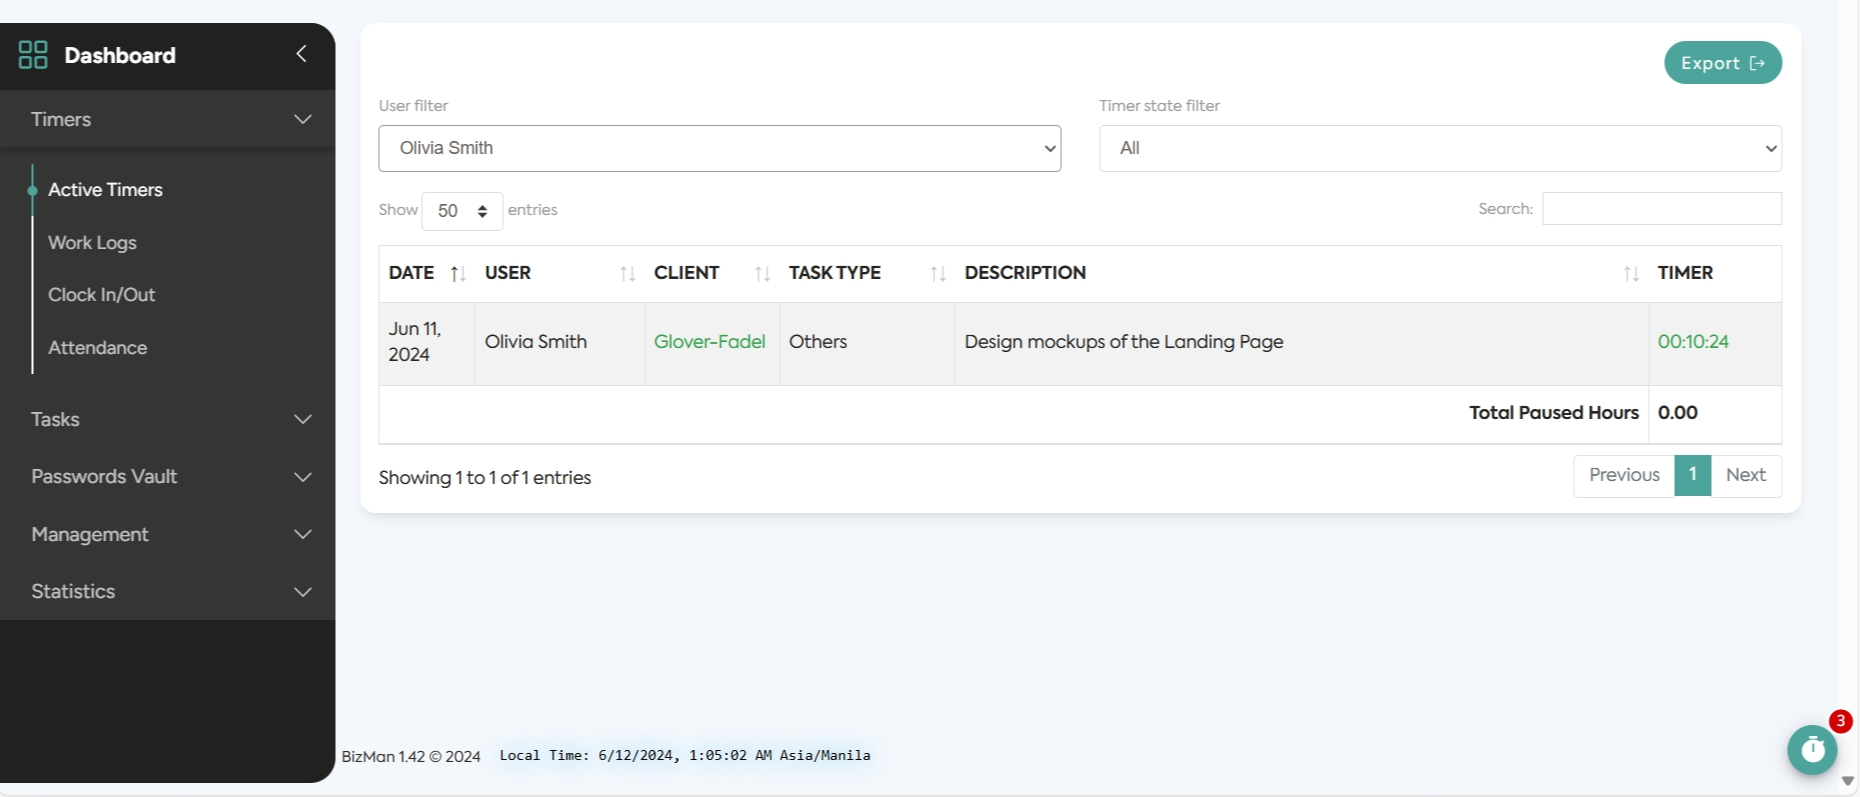Go to Clock In/Out page
The width and height of the screenshot is (1860, 797).
click(101, 295)
